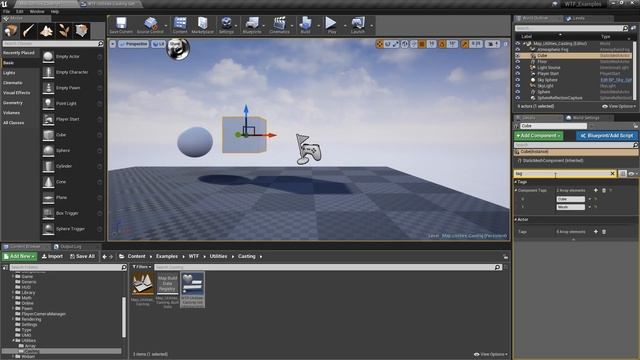Viewport: 640px width, 360px height.
Task: Switch to the Output Log tab
Action: (70, 247)
